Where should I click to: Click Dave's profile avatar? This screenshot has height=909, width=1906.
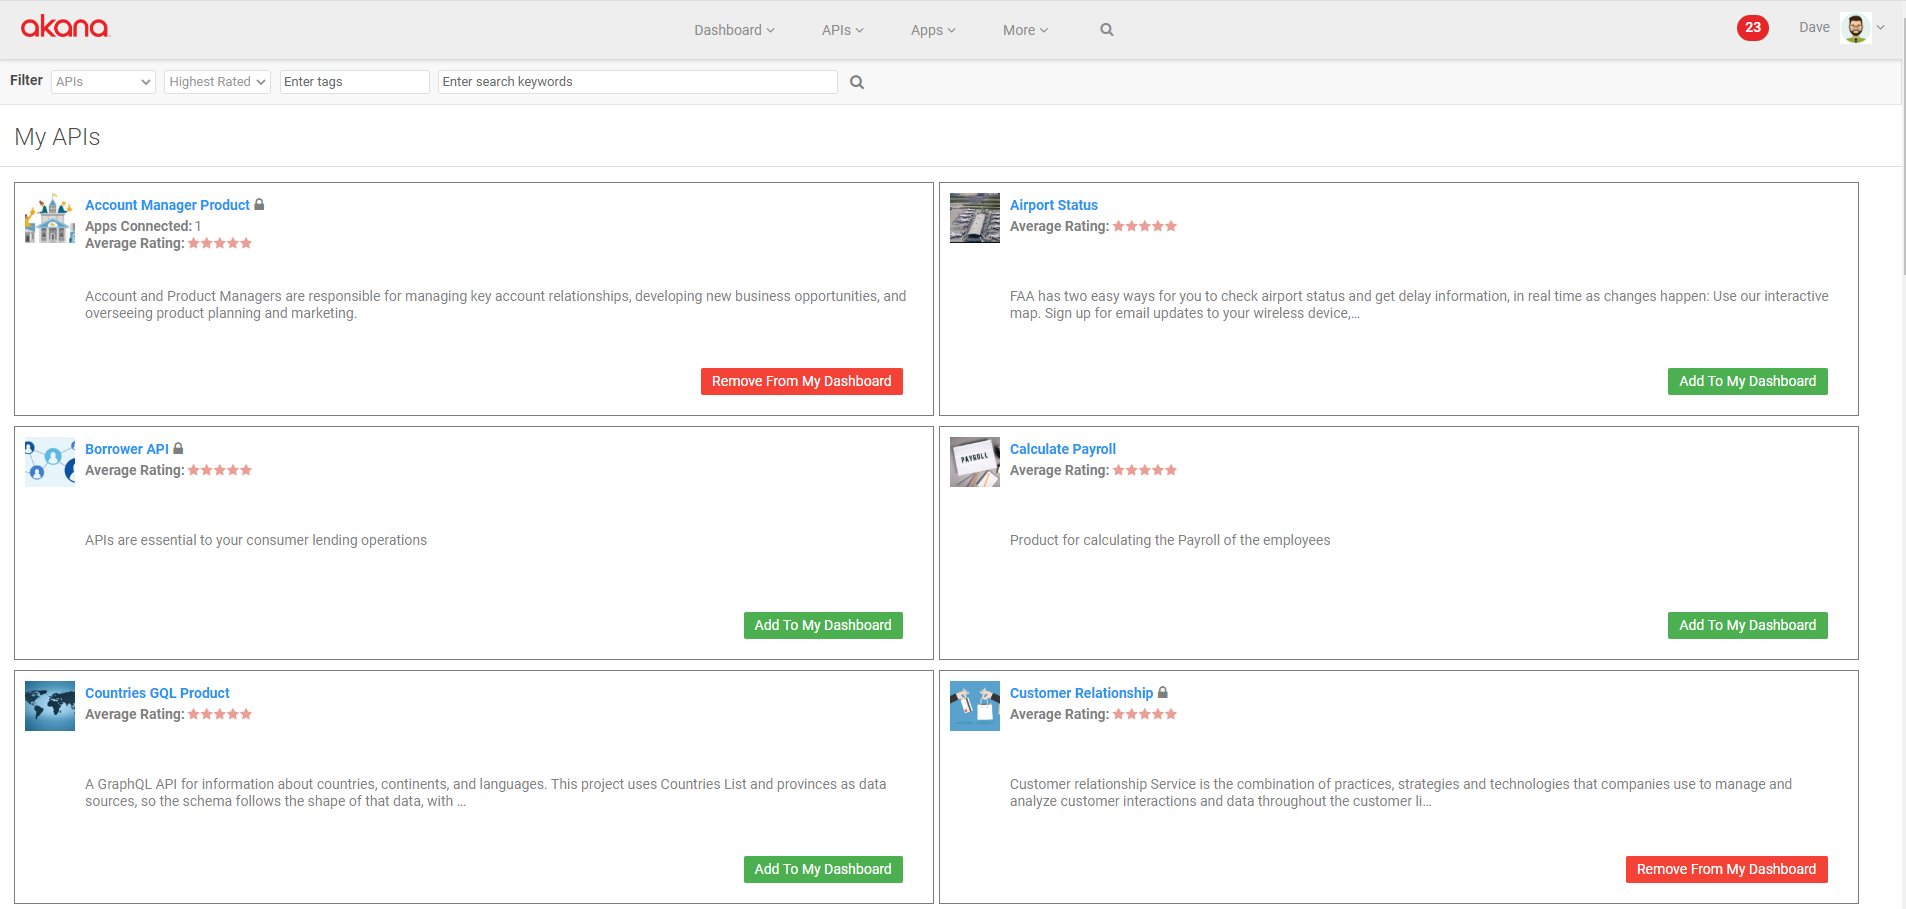1856,27
